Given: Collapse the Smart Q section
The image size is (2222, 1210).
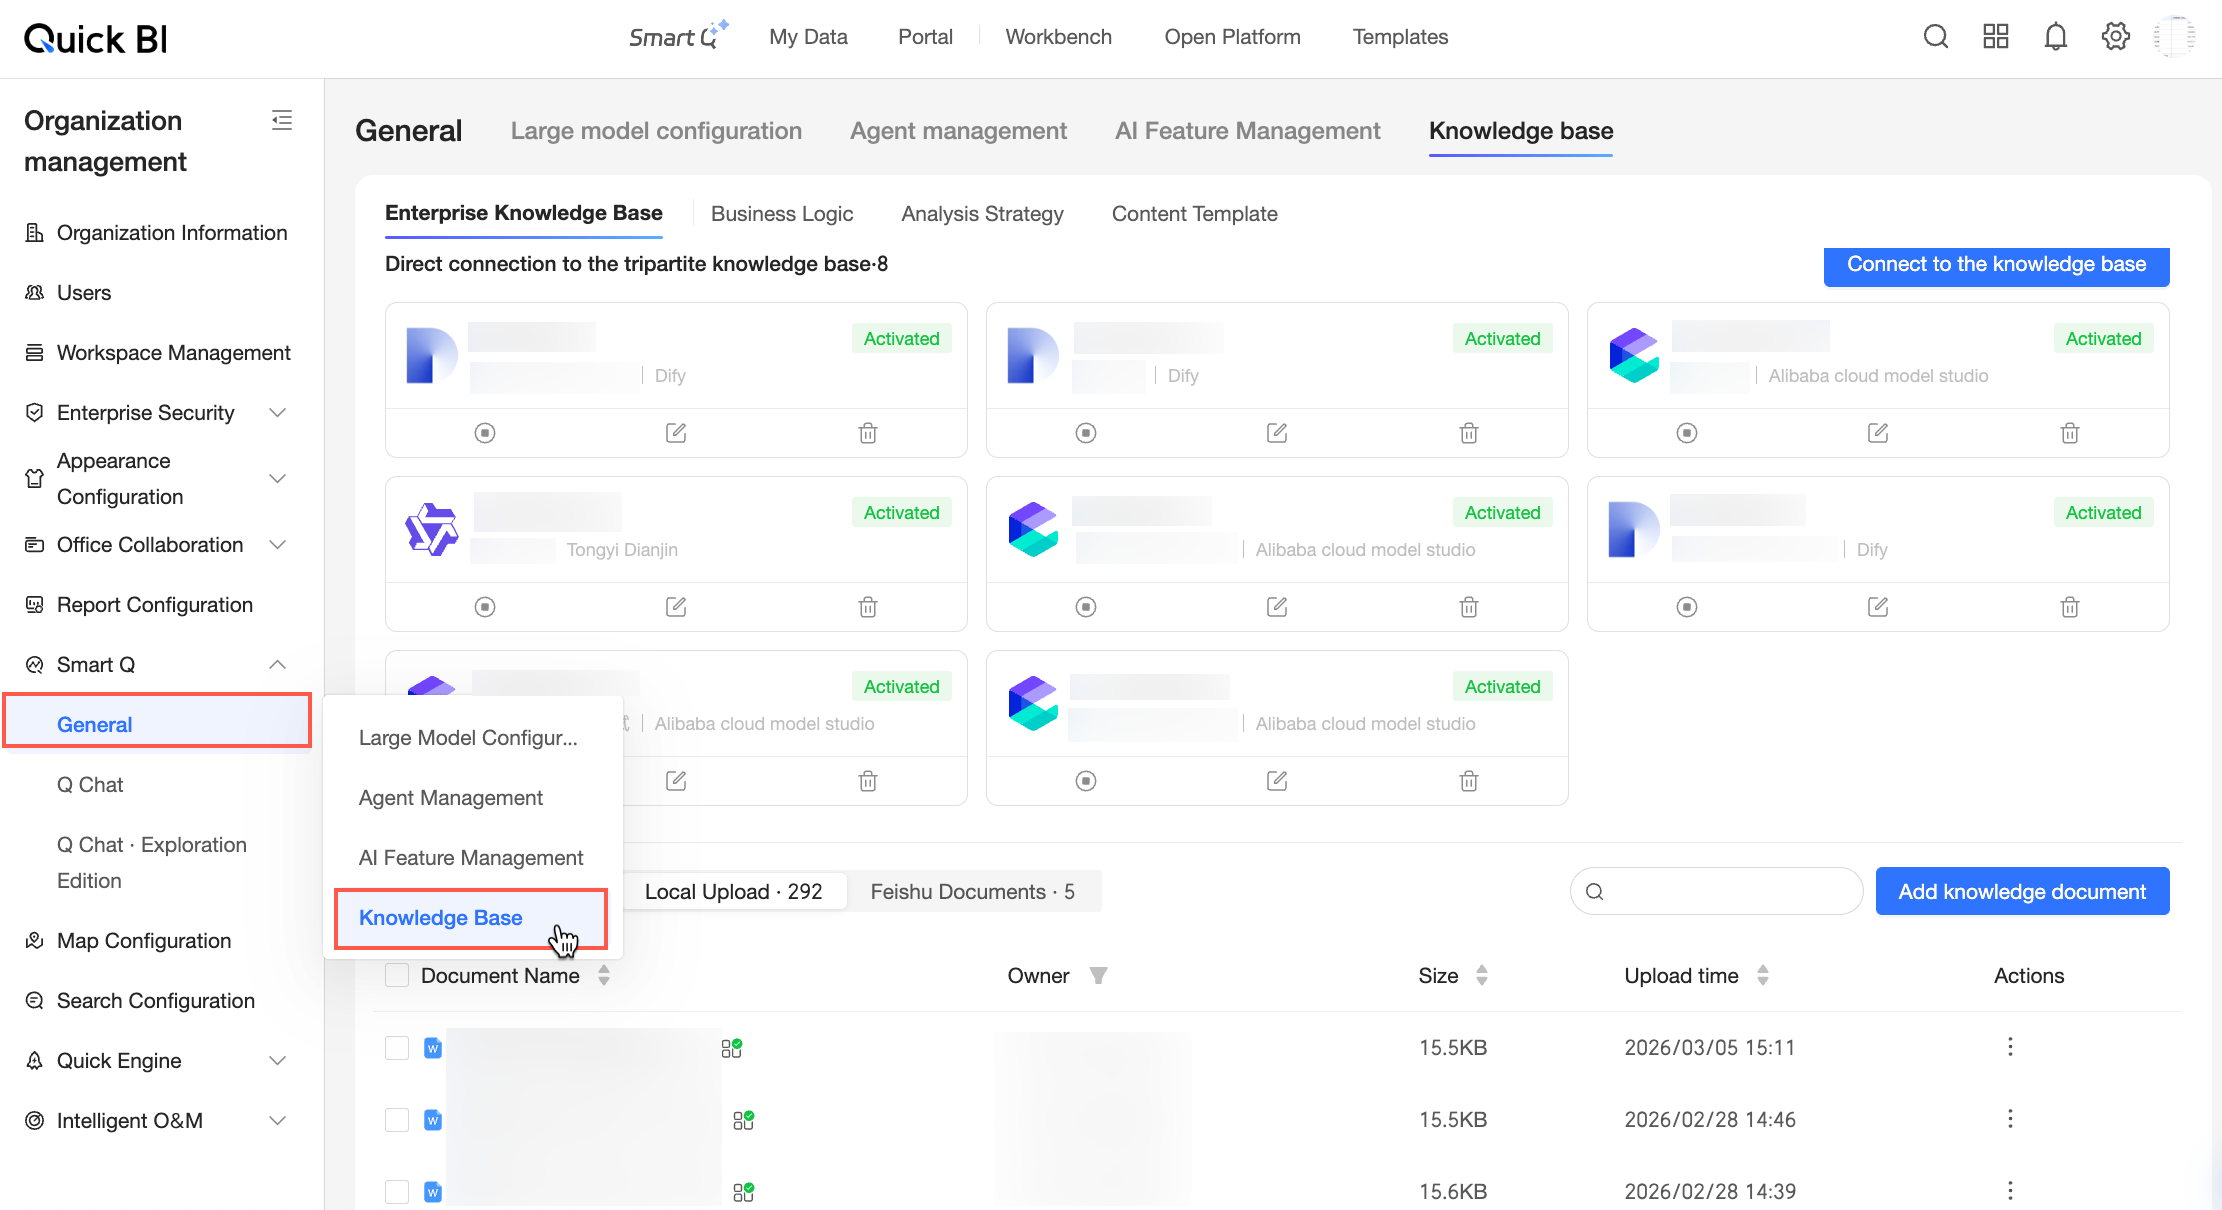Looking at the screenshot, I should click(x=278, y=665).
